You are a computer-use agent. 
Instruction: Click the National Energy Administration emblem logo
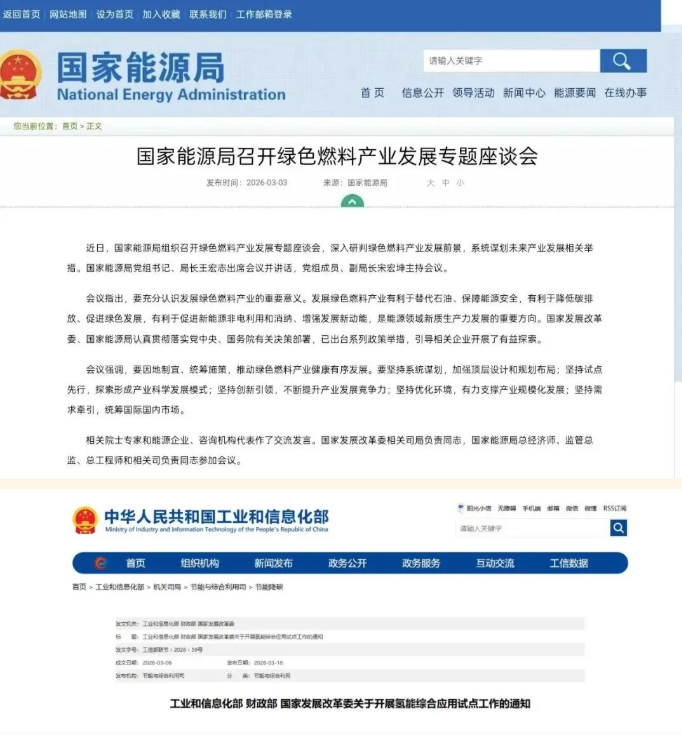coord(20,75)
